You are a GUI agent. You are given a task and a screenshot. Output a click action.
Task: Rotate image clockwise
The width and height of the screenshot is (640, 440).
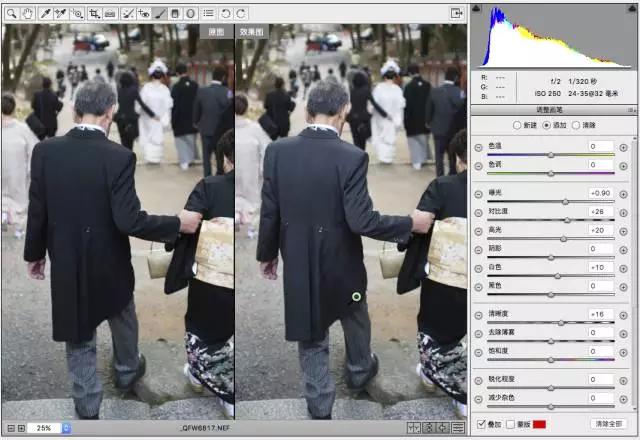(x=241, y=14)
